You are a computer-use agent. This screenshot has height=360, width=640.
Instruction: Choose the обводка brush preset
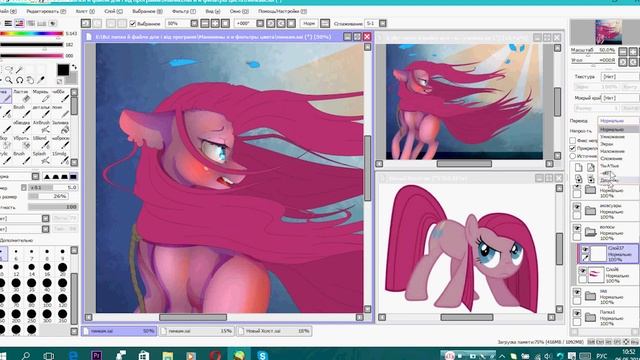click(21, 127)
